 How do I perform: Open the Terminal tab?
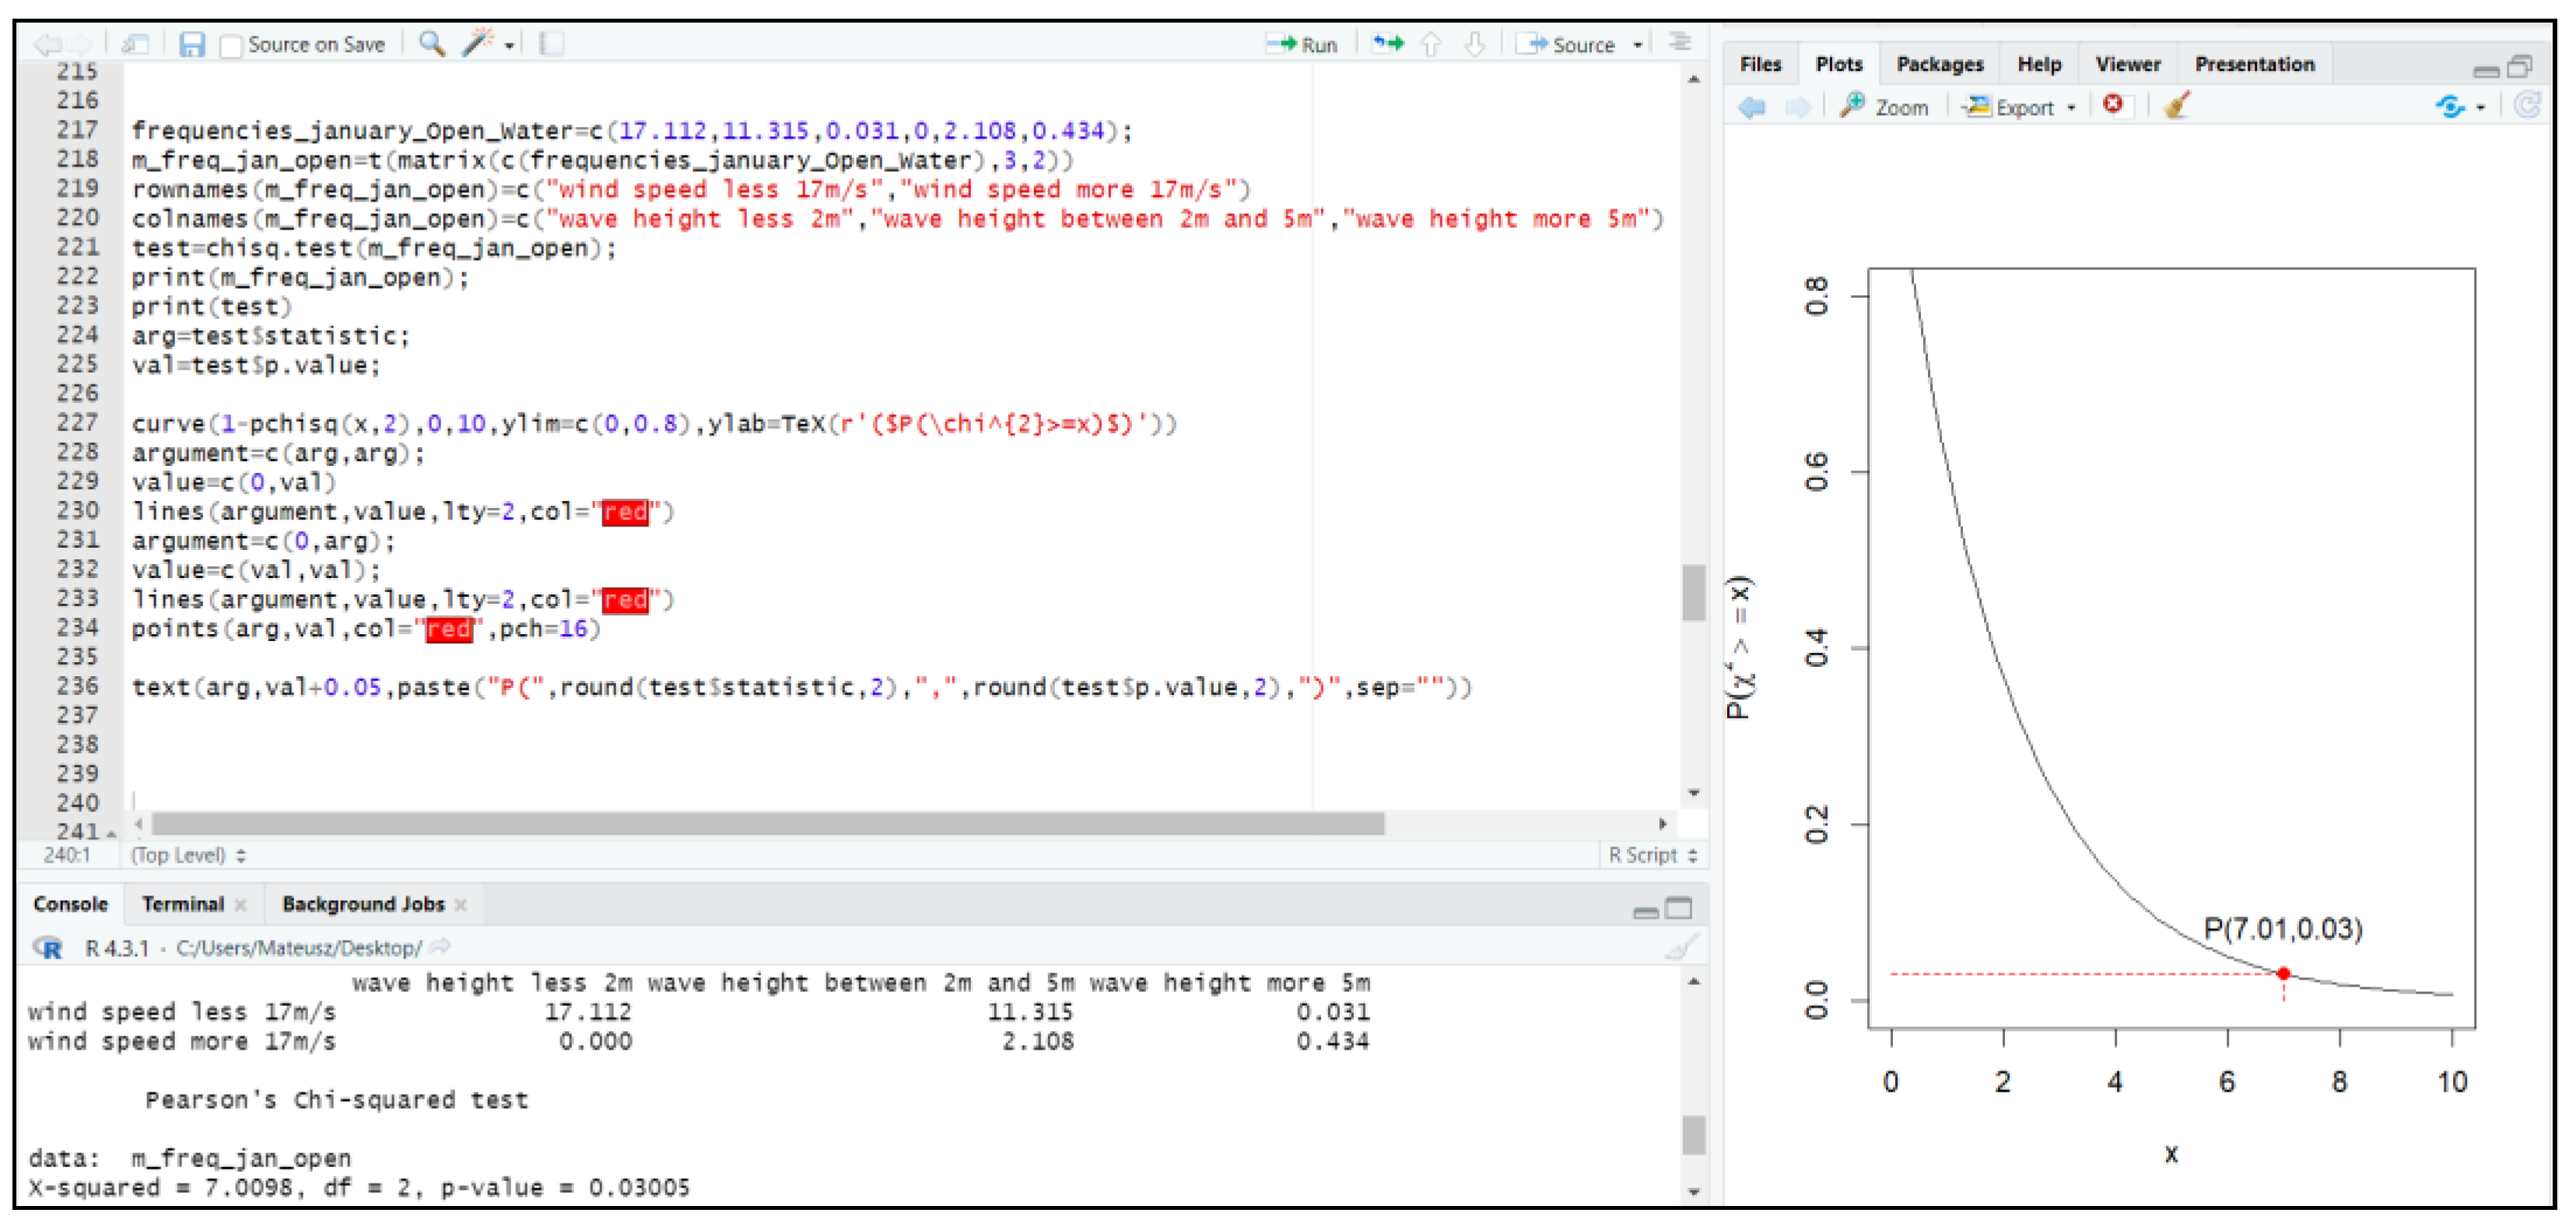(x=183, y=904)
